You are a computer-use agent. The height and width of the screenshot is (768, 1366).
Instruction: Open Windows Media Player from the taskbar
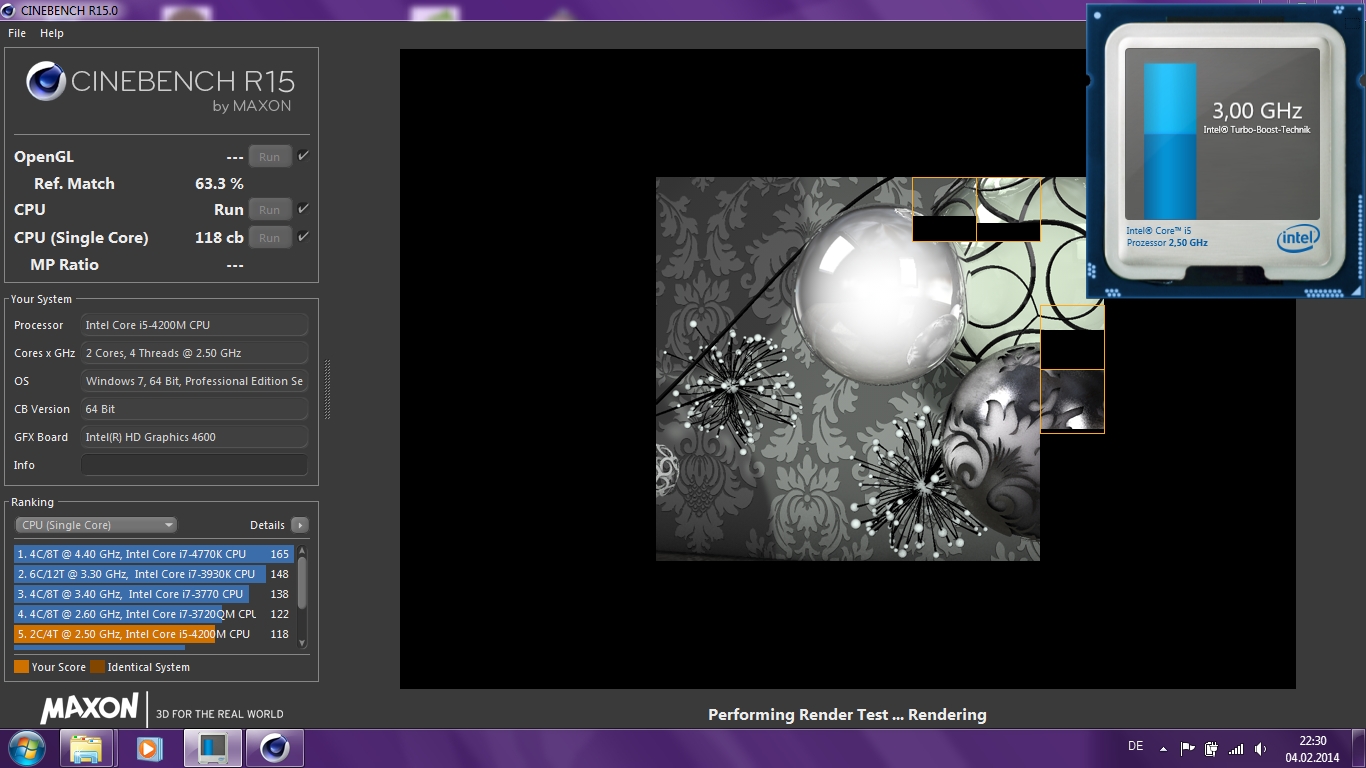(x=148, y=748)
